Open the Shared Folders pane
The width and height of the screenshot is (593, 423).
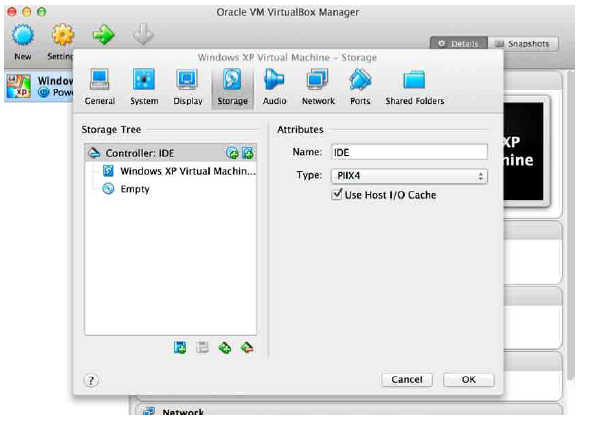coord(414,87)
